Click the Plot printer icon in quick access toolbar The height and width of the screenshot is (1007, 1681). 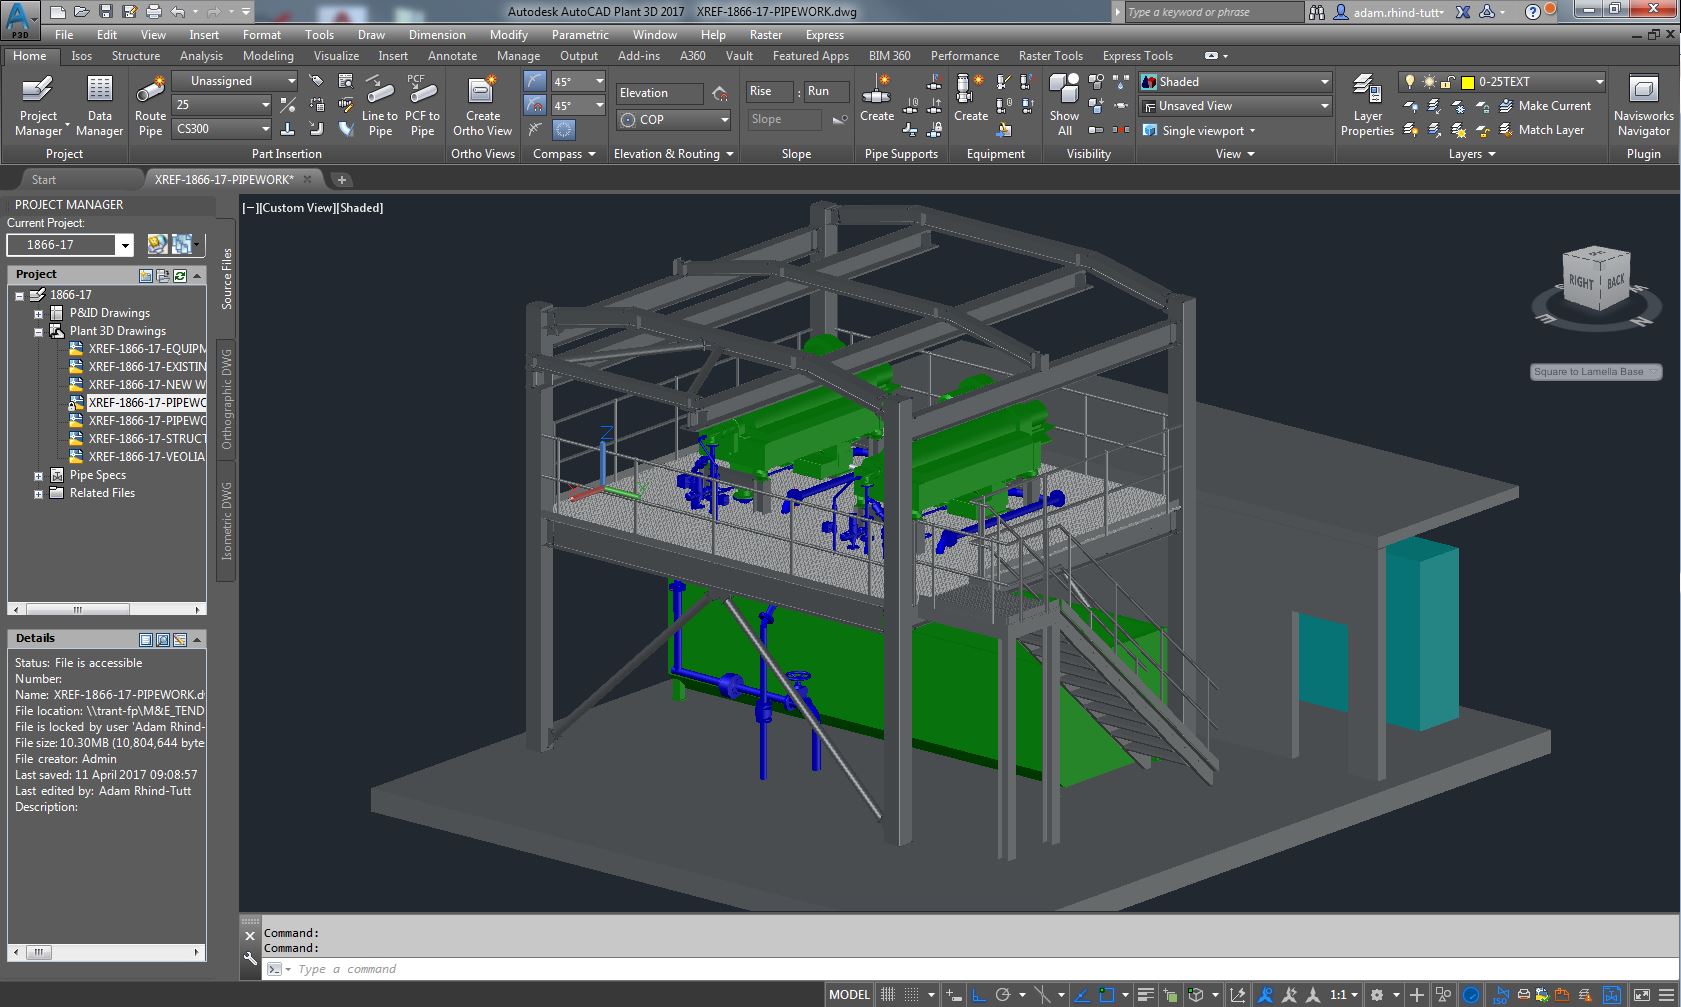(x=153, y=12)
